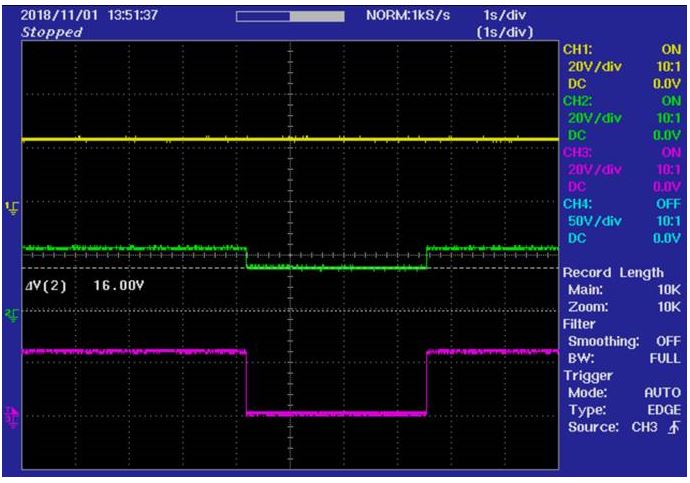Click the parenthesized (1s/div) zoom timebase
This screenshot has width=690, height=483.
pyautogui.click(x=504, y=32)
